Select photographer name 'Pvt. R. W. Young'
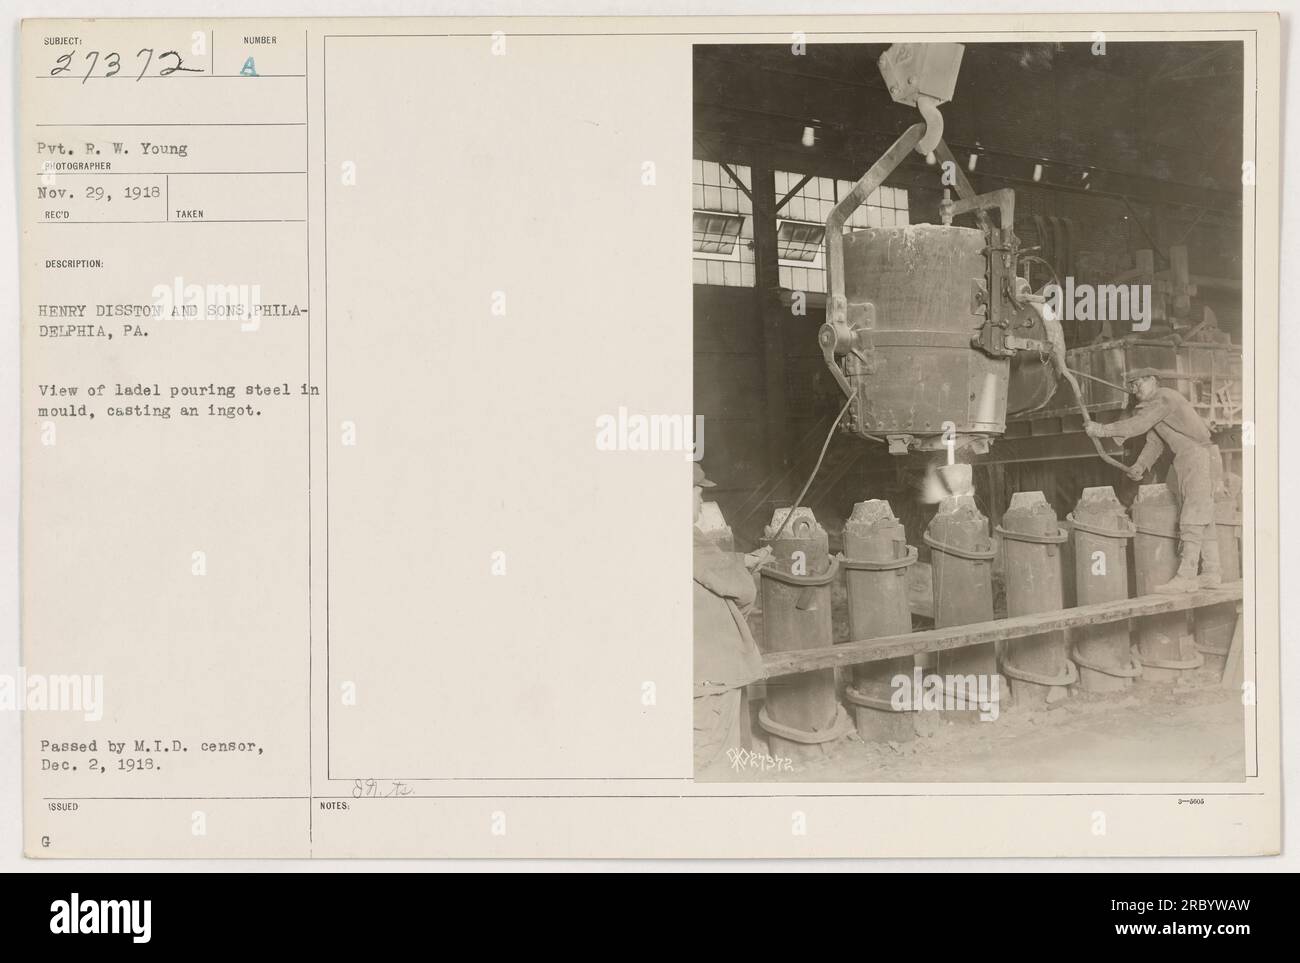 pos(113,149)
